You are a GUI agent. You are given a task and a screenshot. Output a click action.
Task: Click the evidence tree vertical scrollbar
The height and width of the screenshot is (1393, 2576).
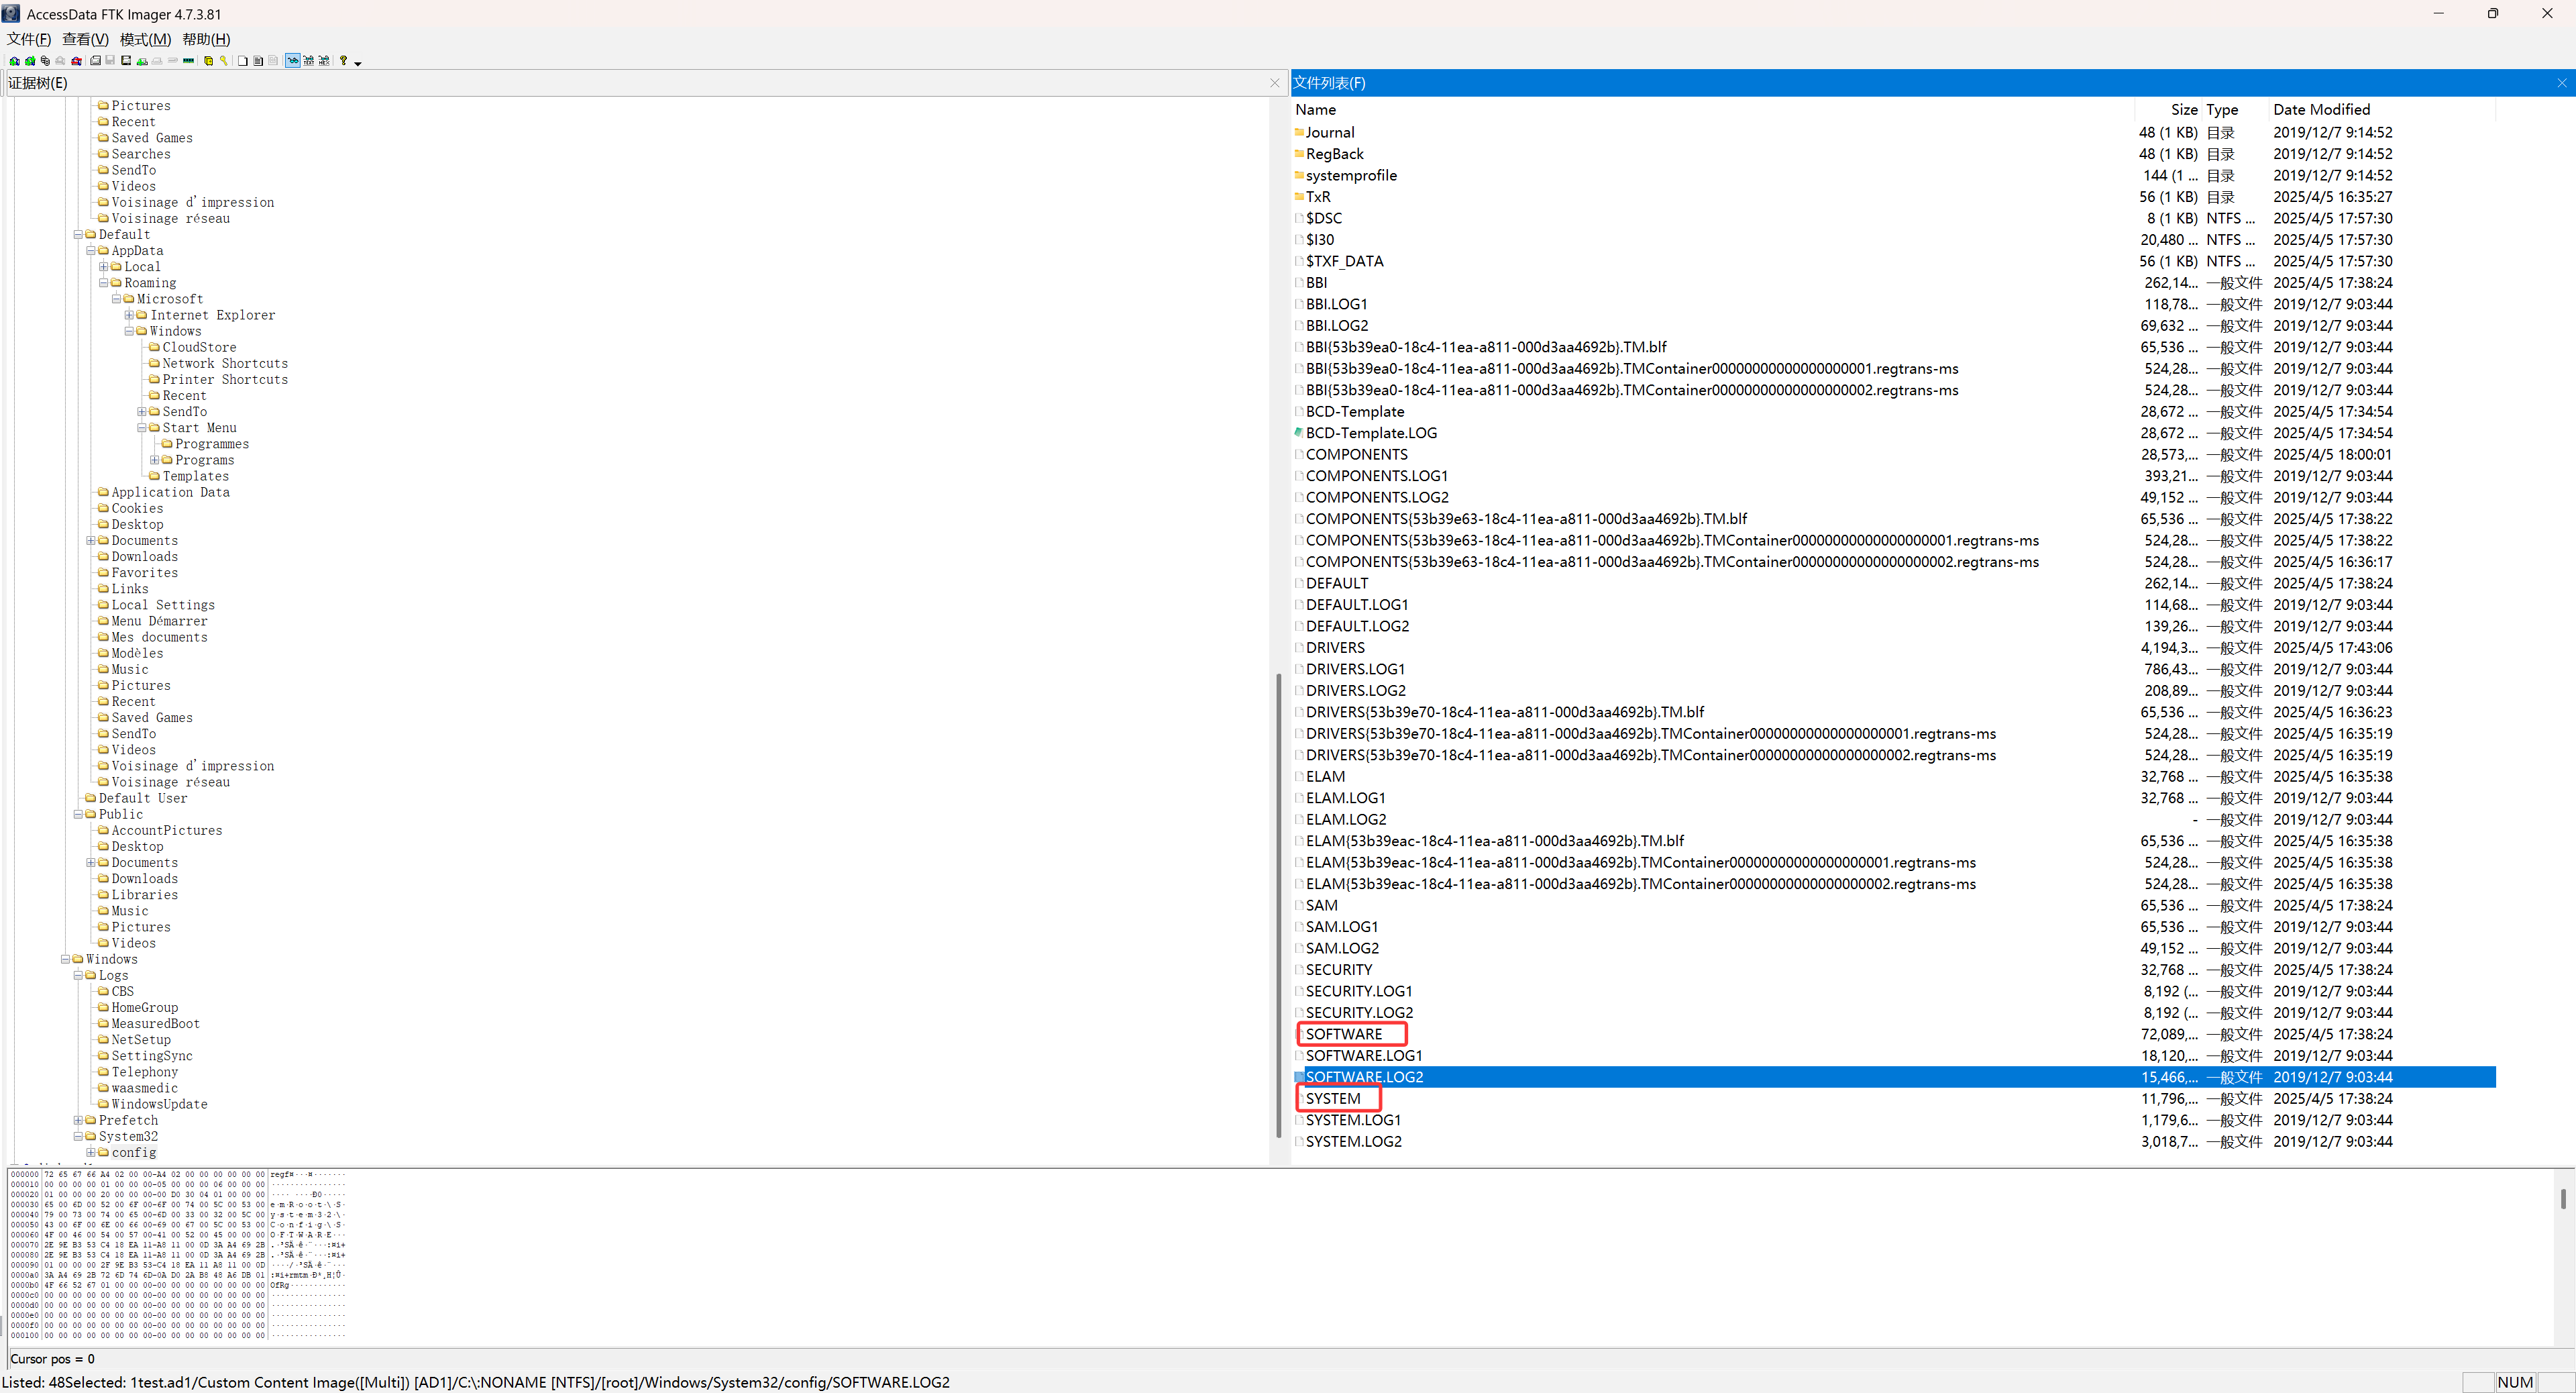coord(1278,900)
